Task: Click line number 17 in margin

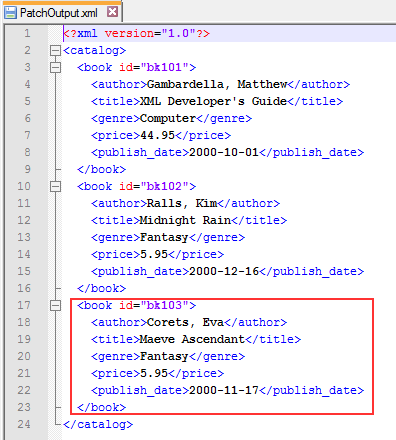Action: pos(24,305)
